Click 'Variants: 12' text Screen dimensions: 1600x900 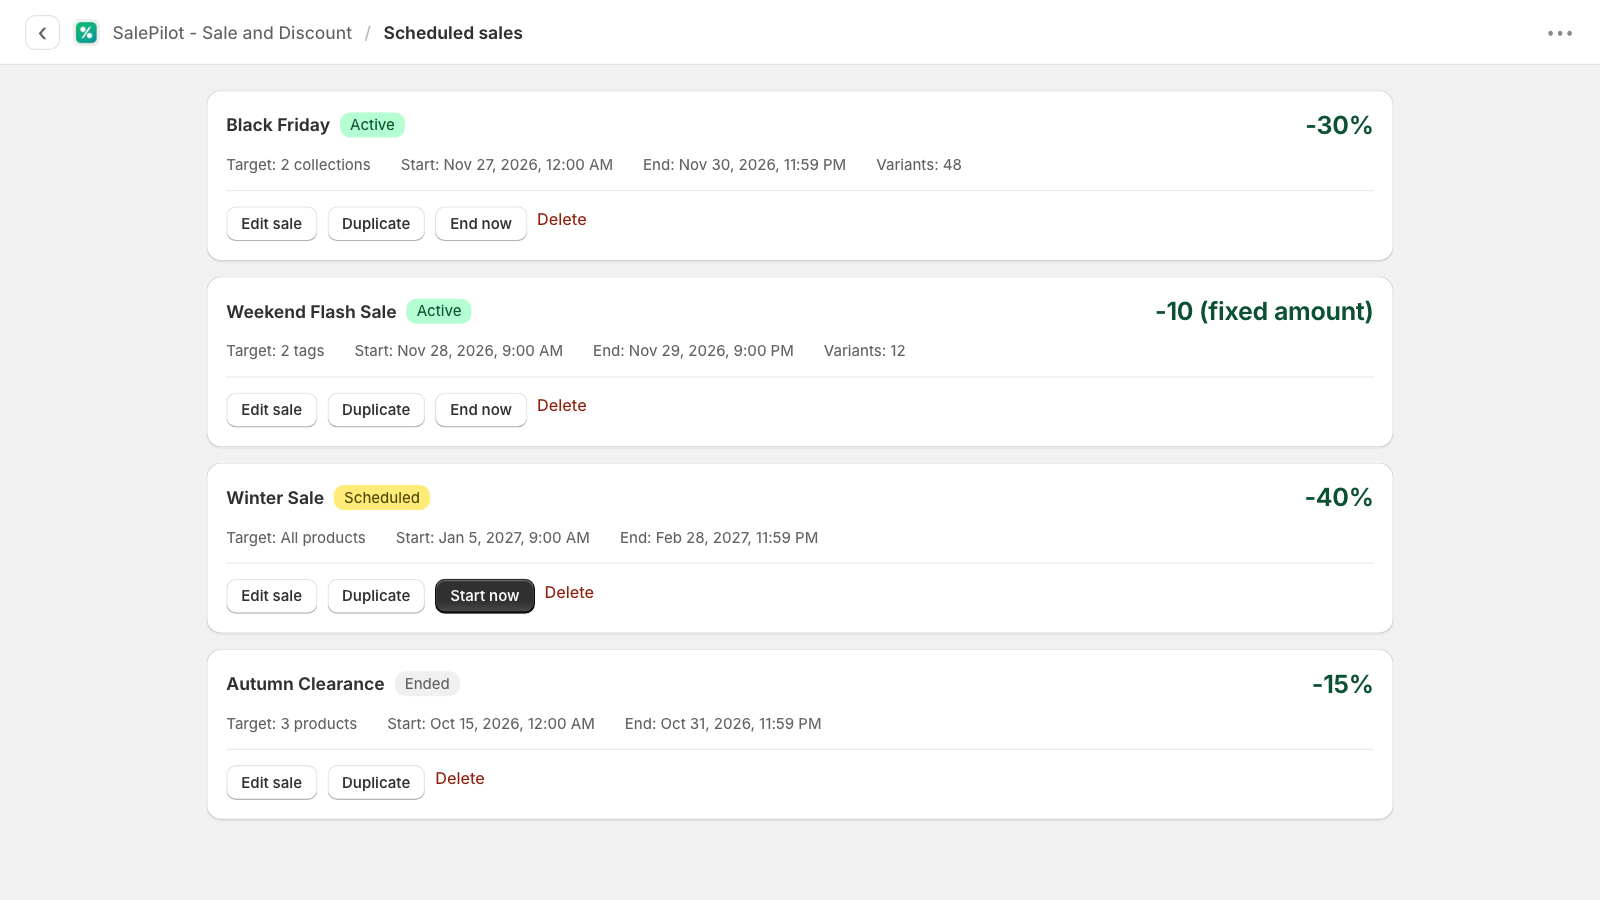[x=865, y=351]
